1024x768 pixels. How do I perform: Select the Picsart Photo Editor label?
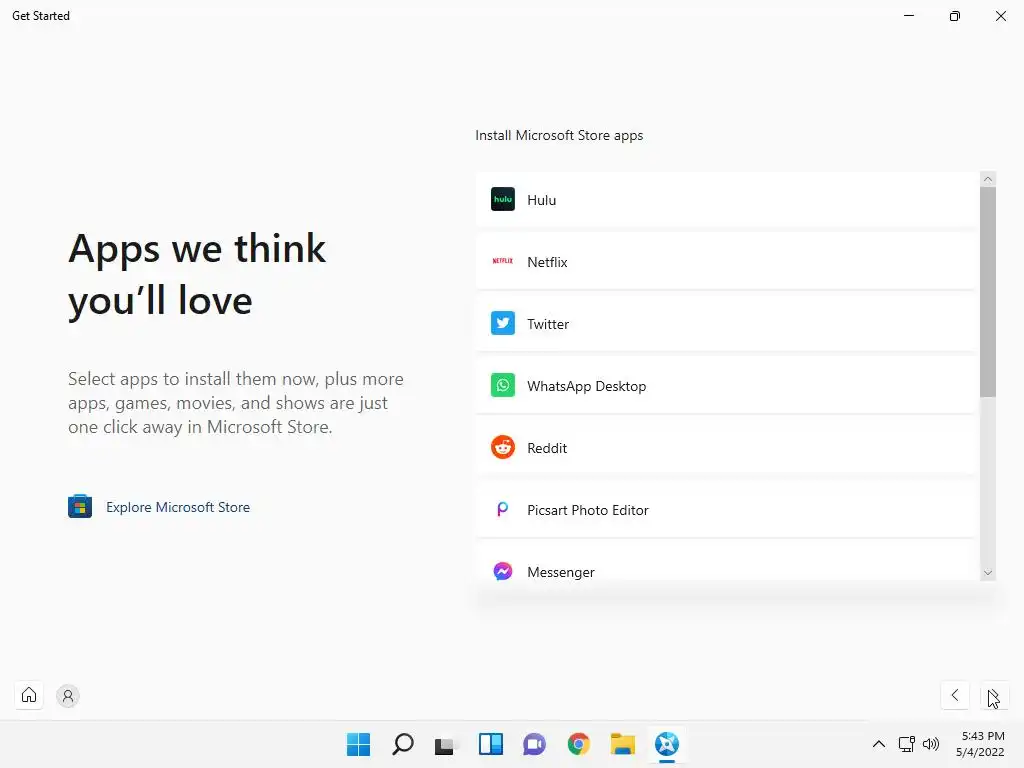(x=588, y=510)
